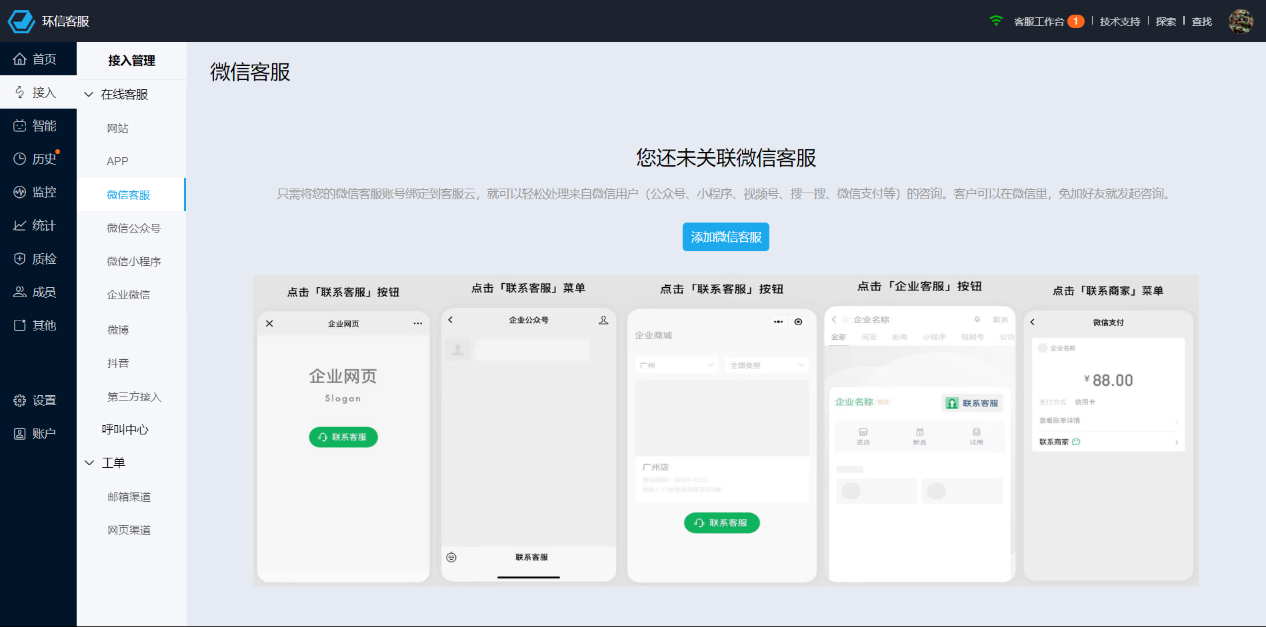1266x627 pixels.
Task: Click the Home (首页) icon in sidebar
Action: click(x=19, y=59)
